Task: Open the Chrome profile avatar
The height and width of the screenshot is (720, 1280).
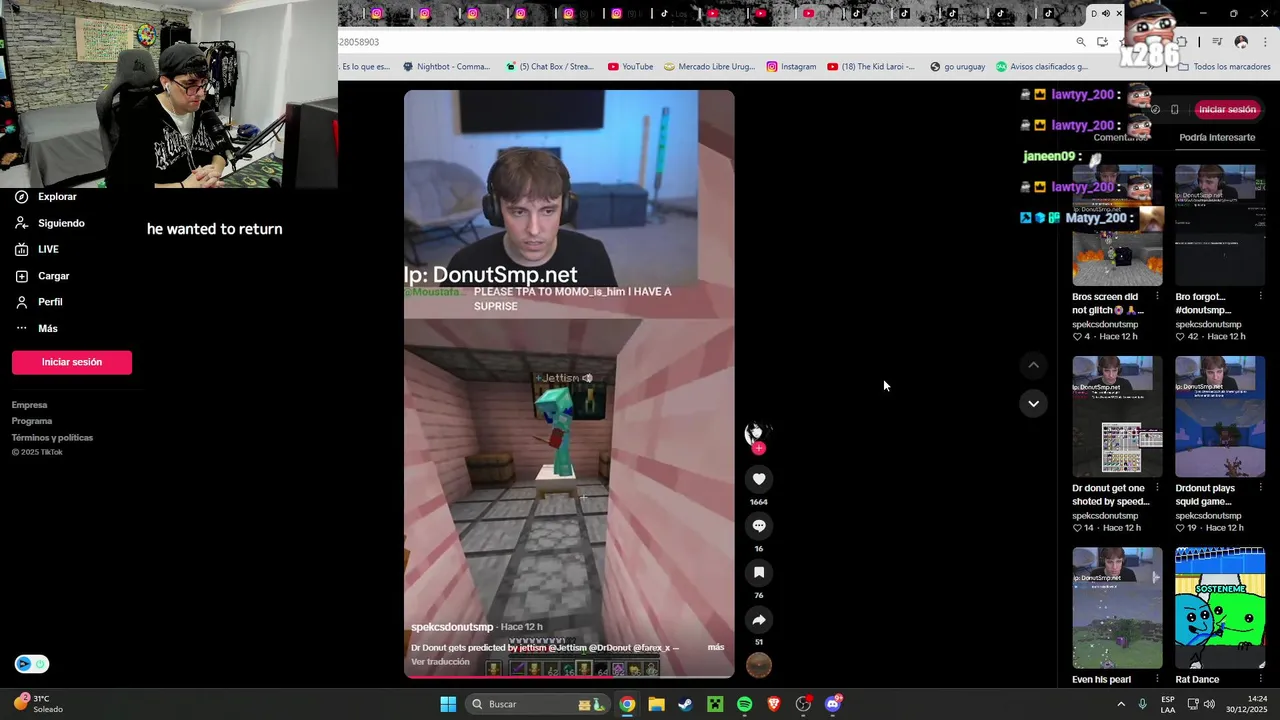Action: [1241, 42]
